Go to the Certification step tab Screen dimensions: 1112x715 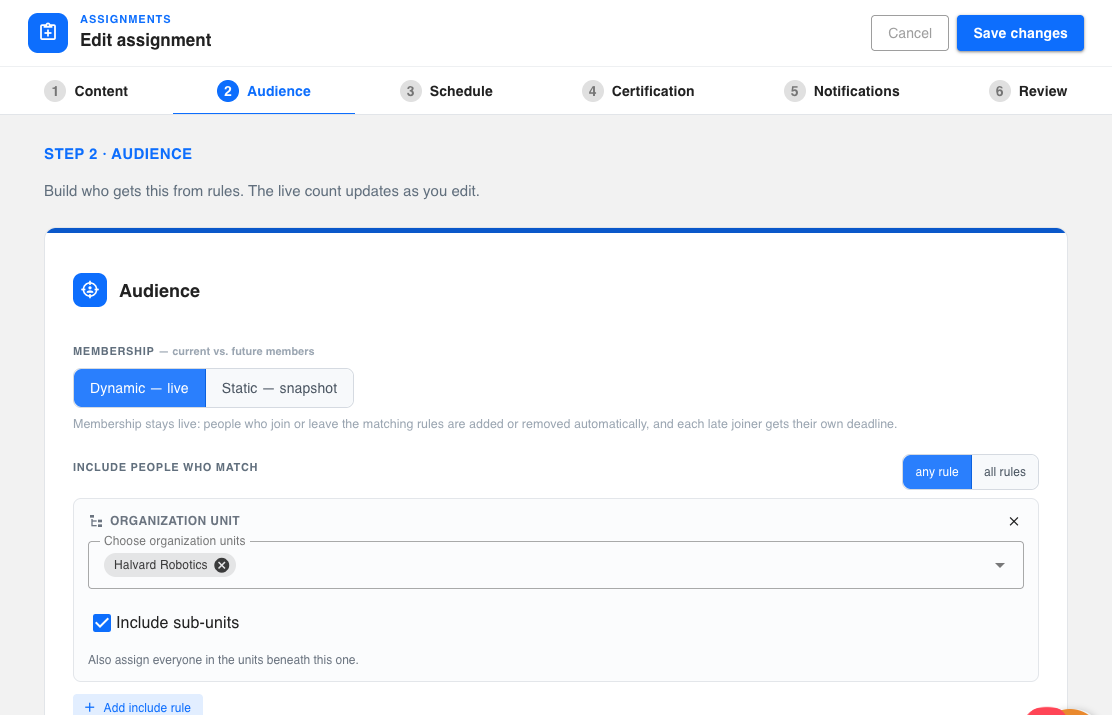coord(638,91)
